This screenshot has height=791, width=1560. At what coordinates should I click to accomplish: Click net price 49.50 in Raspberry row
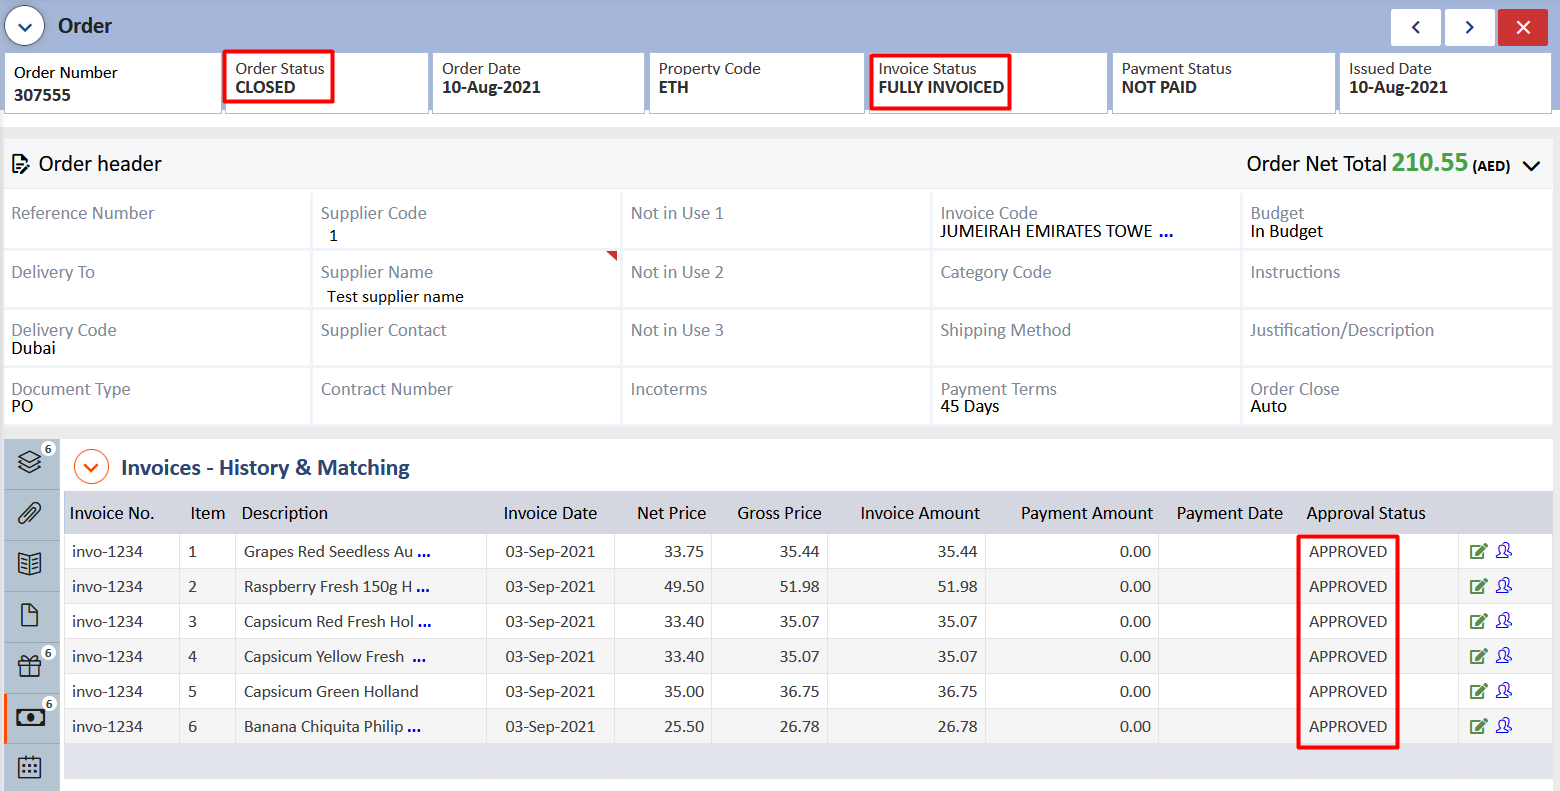pyautogui.click(x=684, y=586)
